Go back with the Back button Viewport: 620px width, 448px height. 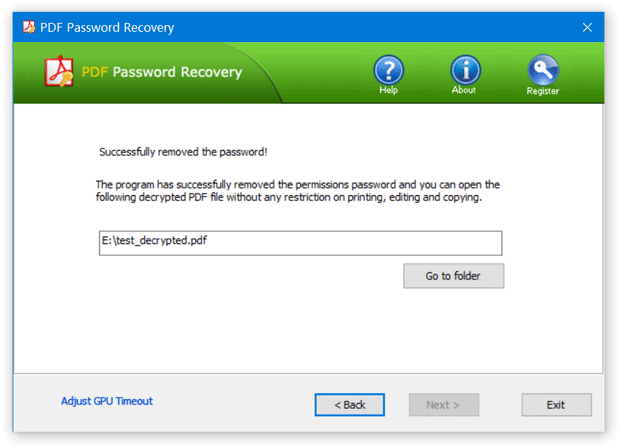click(x=349, y=405)
